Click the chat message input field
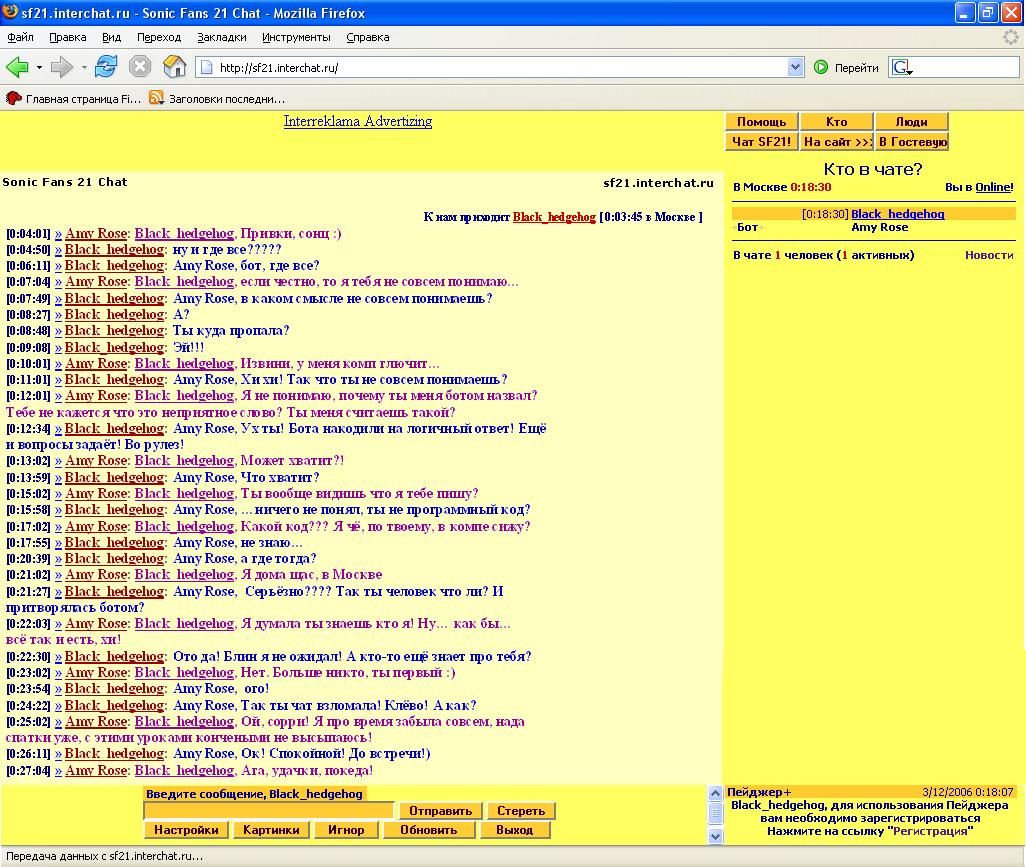The image size is (1026, 867). pos(269,811)
